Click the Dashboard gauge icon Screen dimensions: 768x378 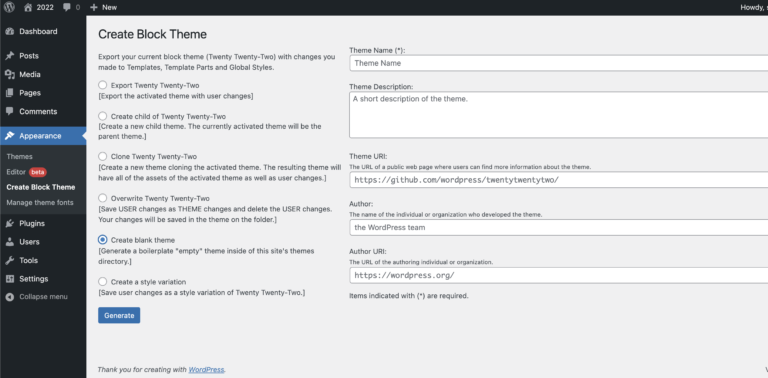9,31
